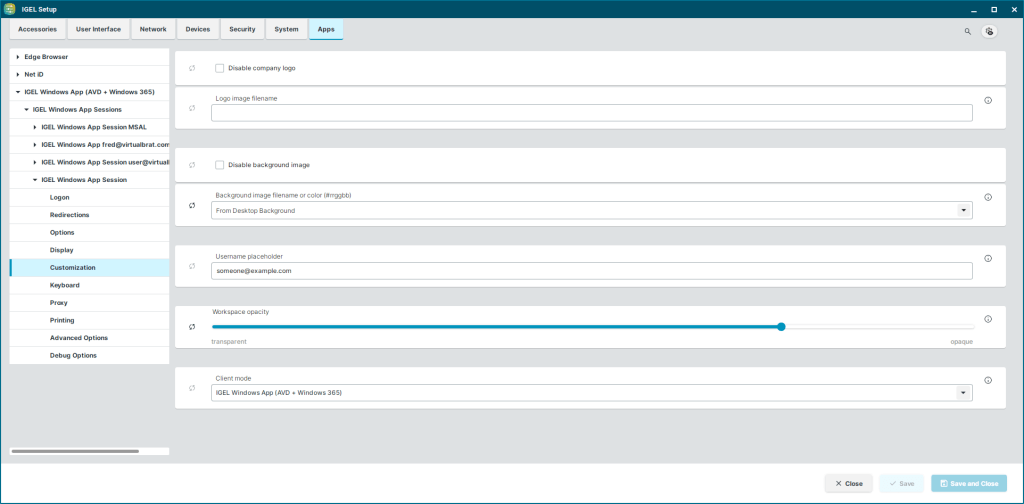Switch to the Security tab
The width and height of the screenshot is (1024, 504).
pyautogui.click(x=242, y=30)
